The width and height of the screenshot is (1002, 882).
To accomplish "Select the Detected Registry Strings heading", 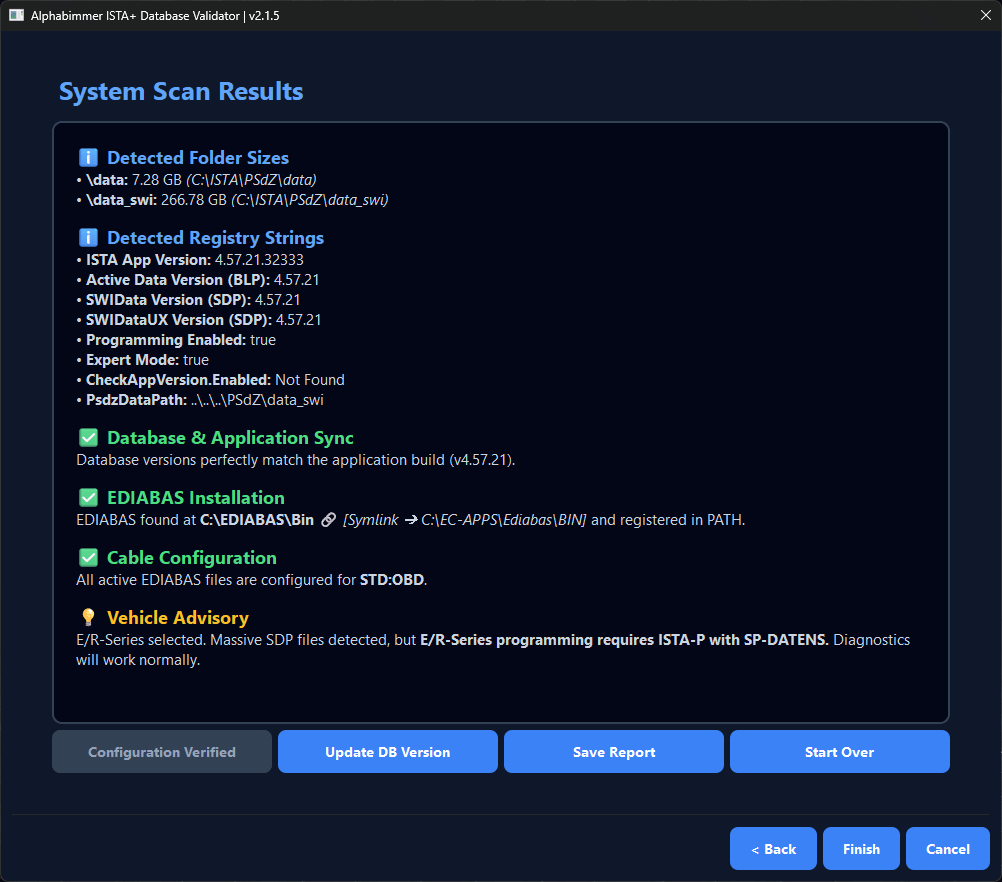I will (215, 237).
